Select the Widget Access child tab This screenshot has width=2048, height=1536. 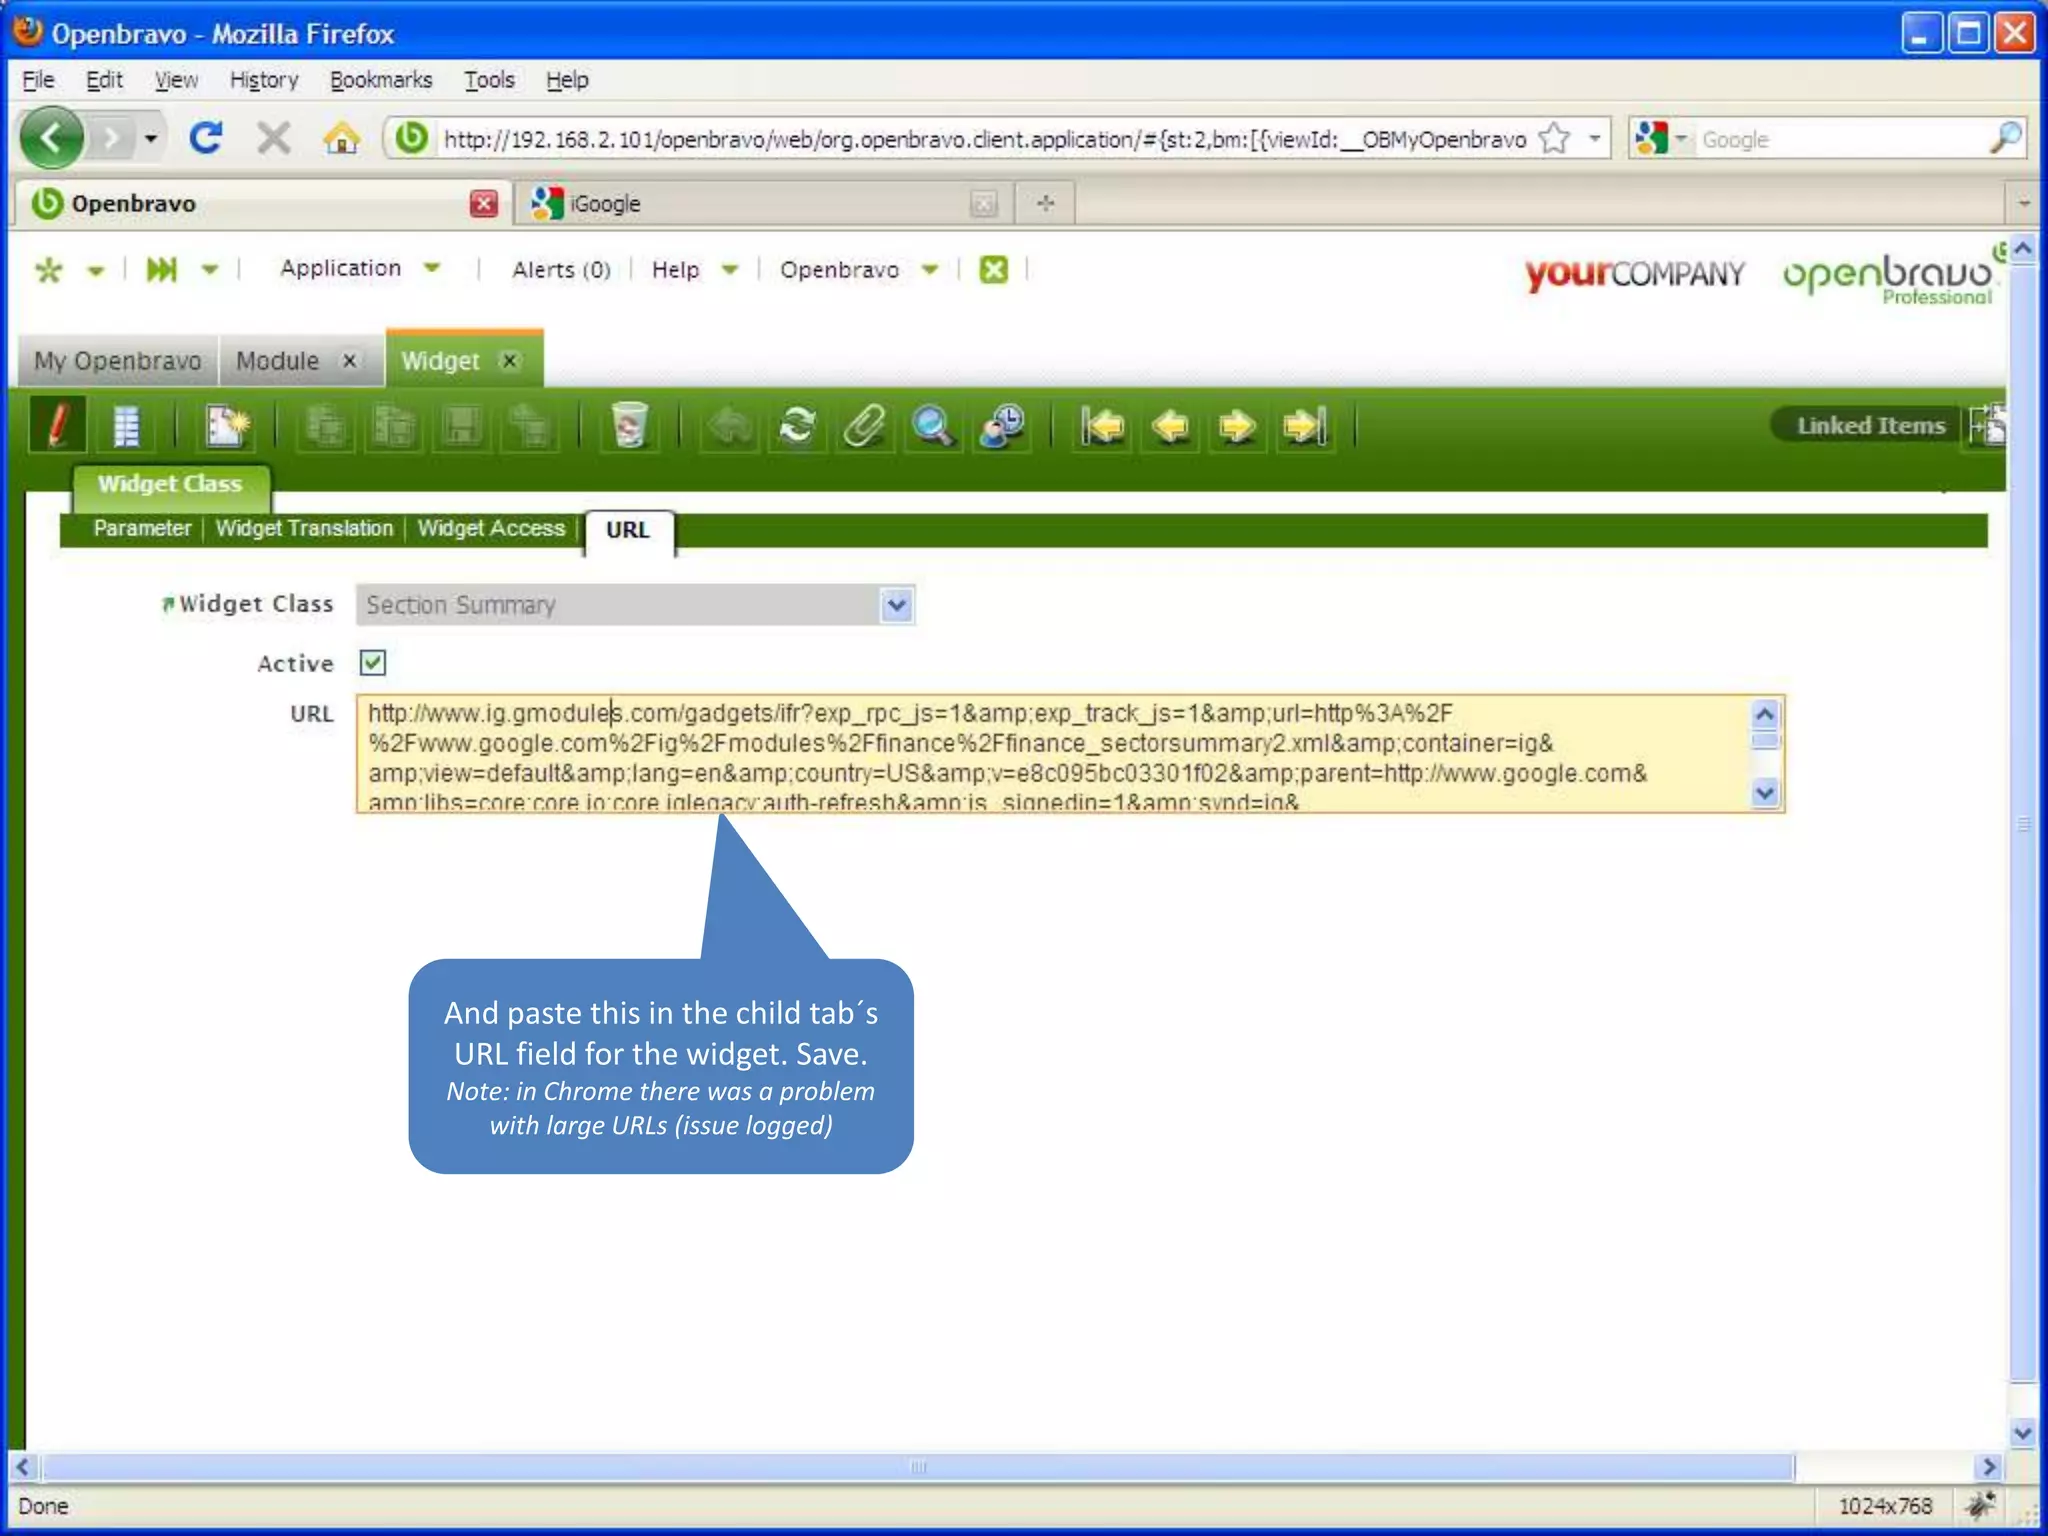point(491,528)
